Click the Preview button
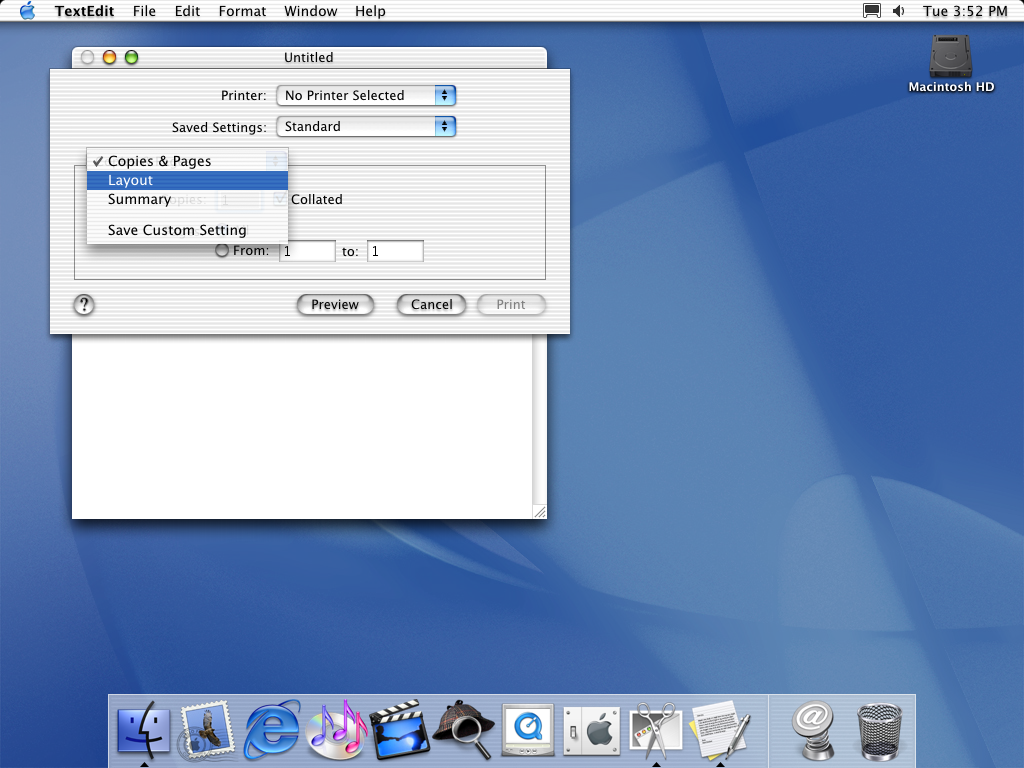This screenshot has height=768, width=1024. [335, 304]
